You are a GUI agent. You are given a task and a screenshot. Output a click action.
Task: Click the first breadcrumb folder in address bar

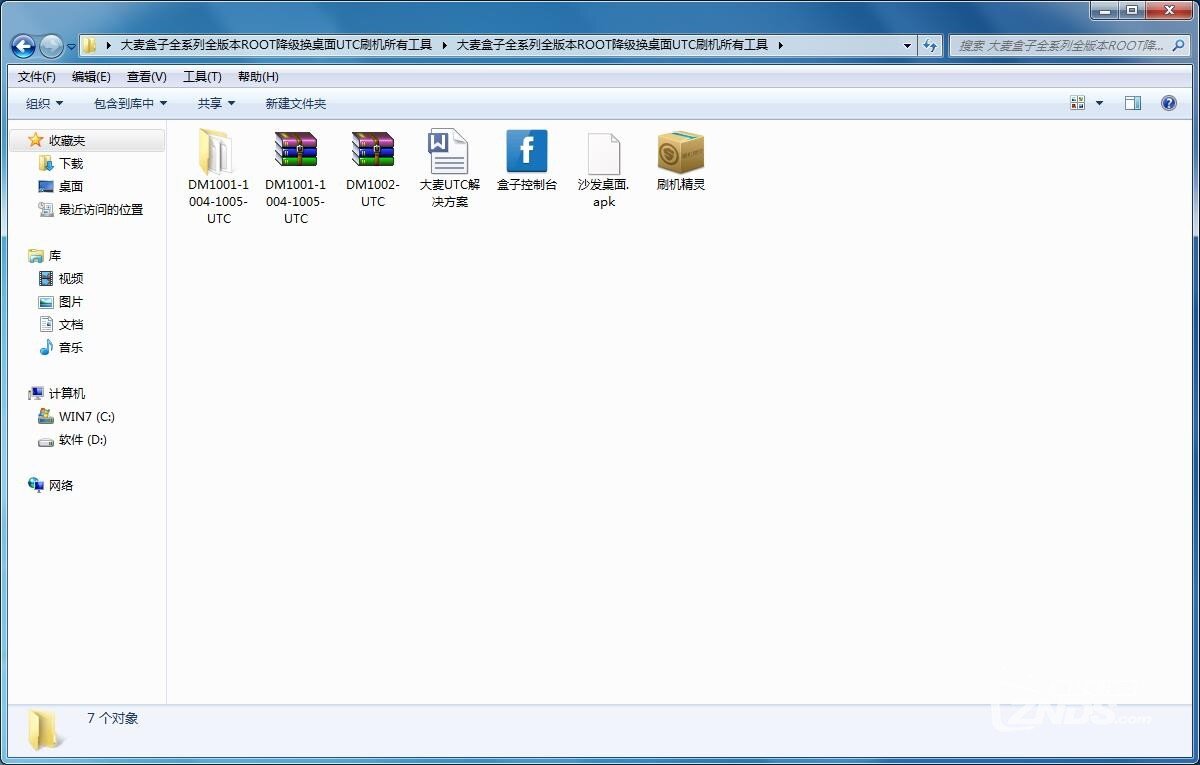(x=276, y=45)
